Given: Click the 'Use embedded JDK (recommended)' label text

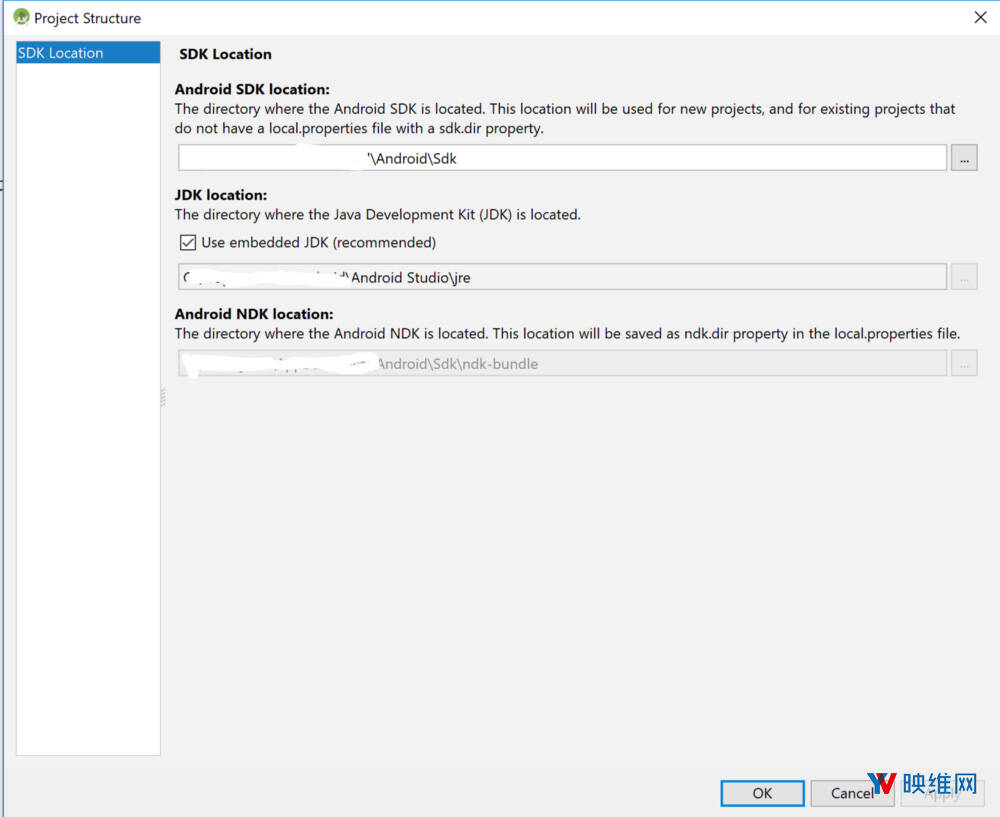Looking at the screenshot, I should 318,242.
